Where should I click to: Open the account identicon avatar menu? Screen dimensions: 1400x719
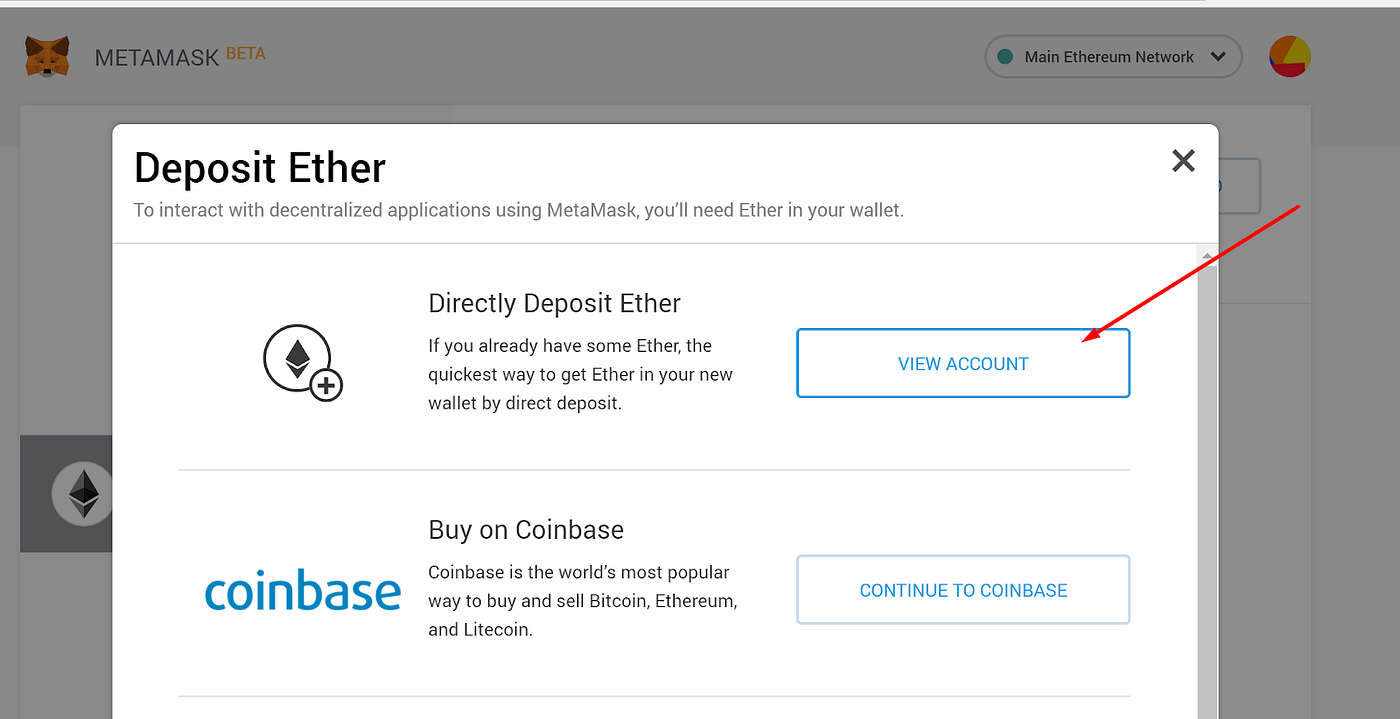[x=1290, y=57]
